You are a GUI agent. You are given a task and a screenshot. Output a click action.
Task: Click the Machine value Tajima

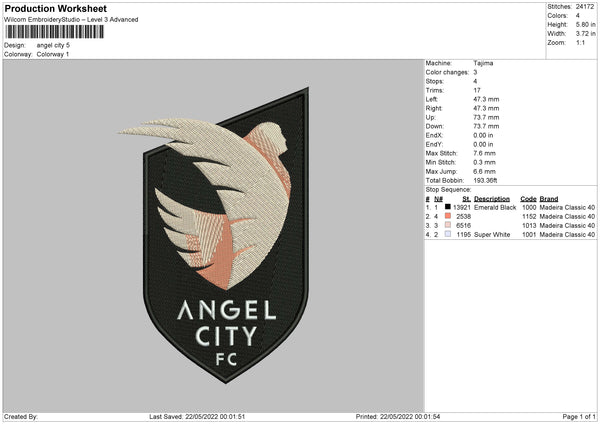(483, 63)
